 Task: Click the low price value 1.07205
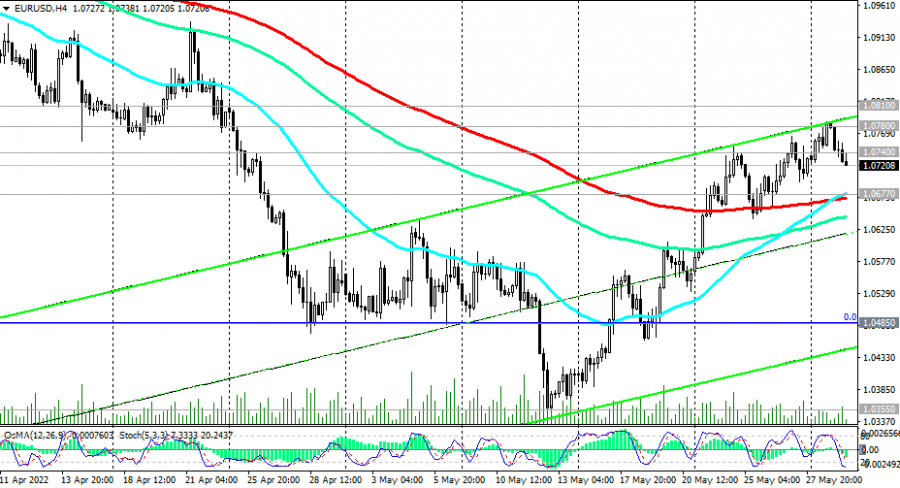point(158,9)
